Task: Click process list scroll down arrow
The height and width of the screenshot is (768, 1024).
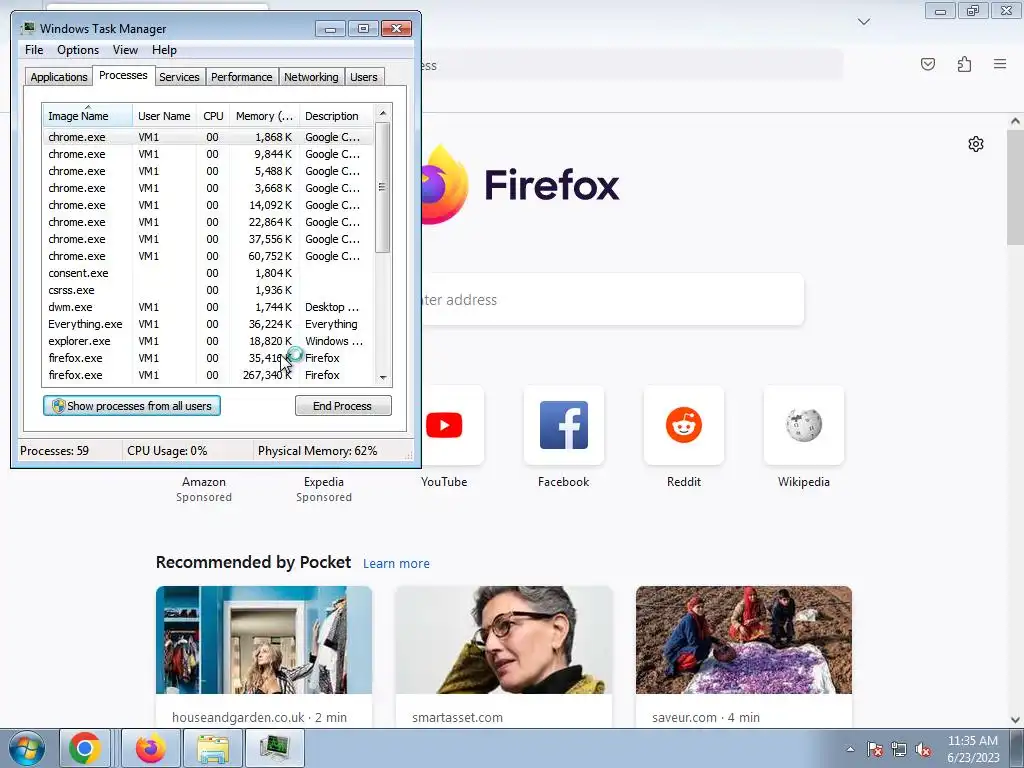Action: tap(383, 377)
